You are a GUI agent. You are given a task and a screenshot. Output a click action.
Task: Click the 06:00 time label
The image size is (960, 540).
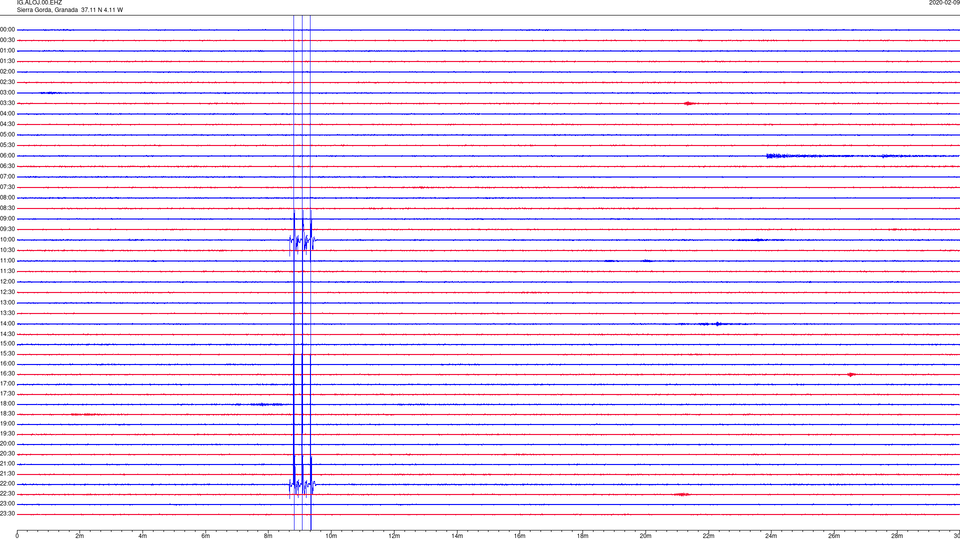[x=7, y=156]
